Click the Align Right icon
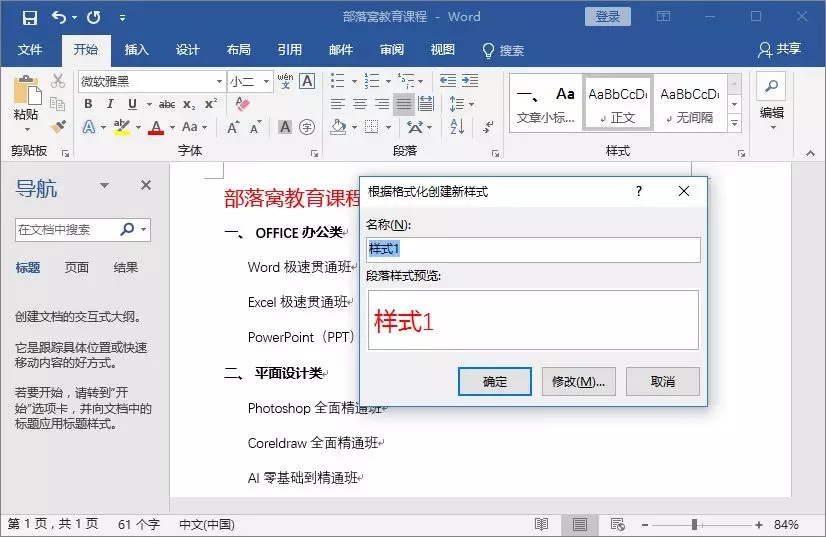The height and width of the screenshot is (537, 826). pos(382,104)
